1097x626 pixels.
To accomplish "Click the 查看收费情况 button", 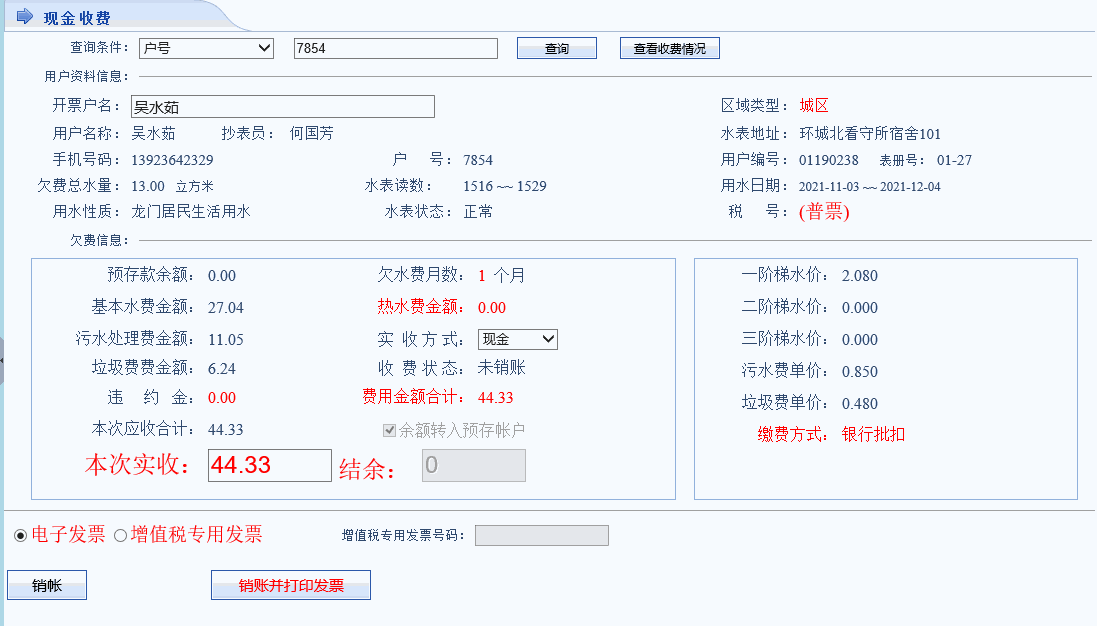I will (x=669, y=48).
